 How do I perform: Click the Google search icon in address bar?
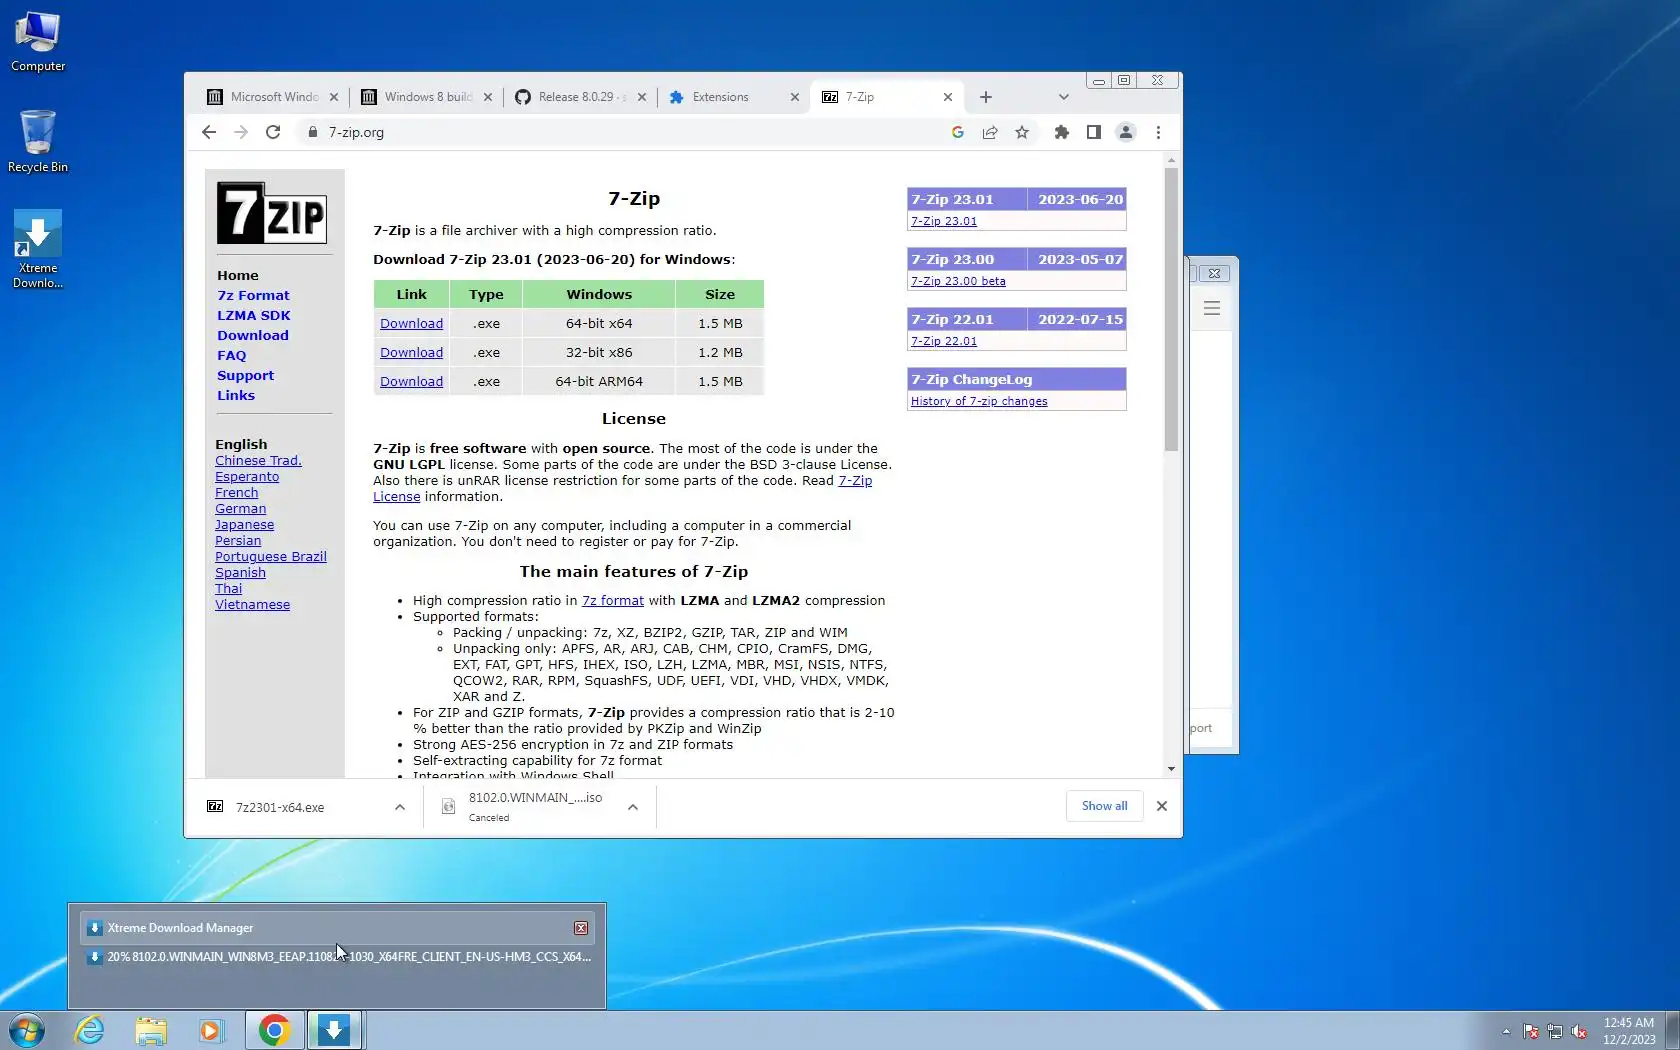coord(958,132)
